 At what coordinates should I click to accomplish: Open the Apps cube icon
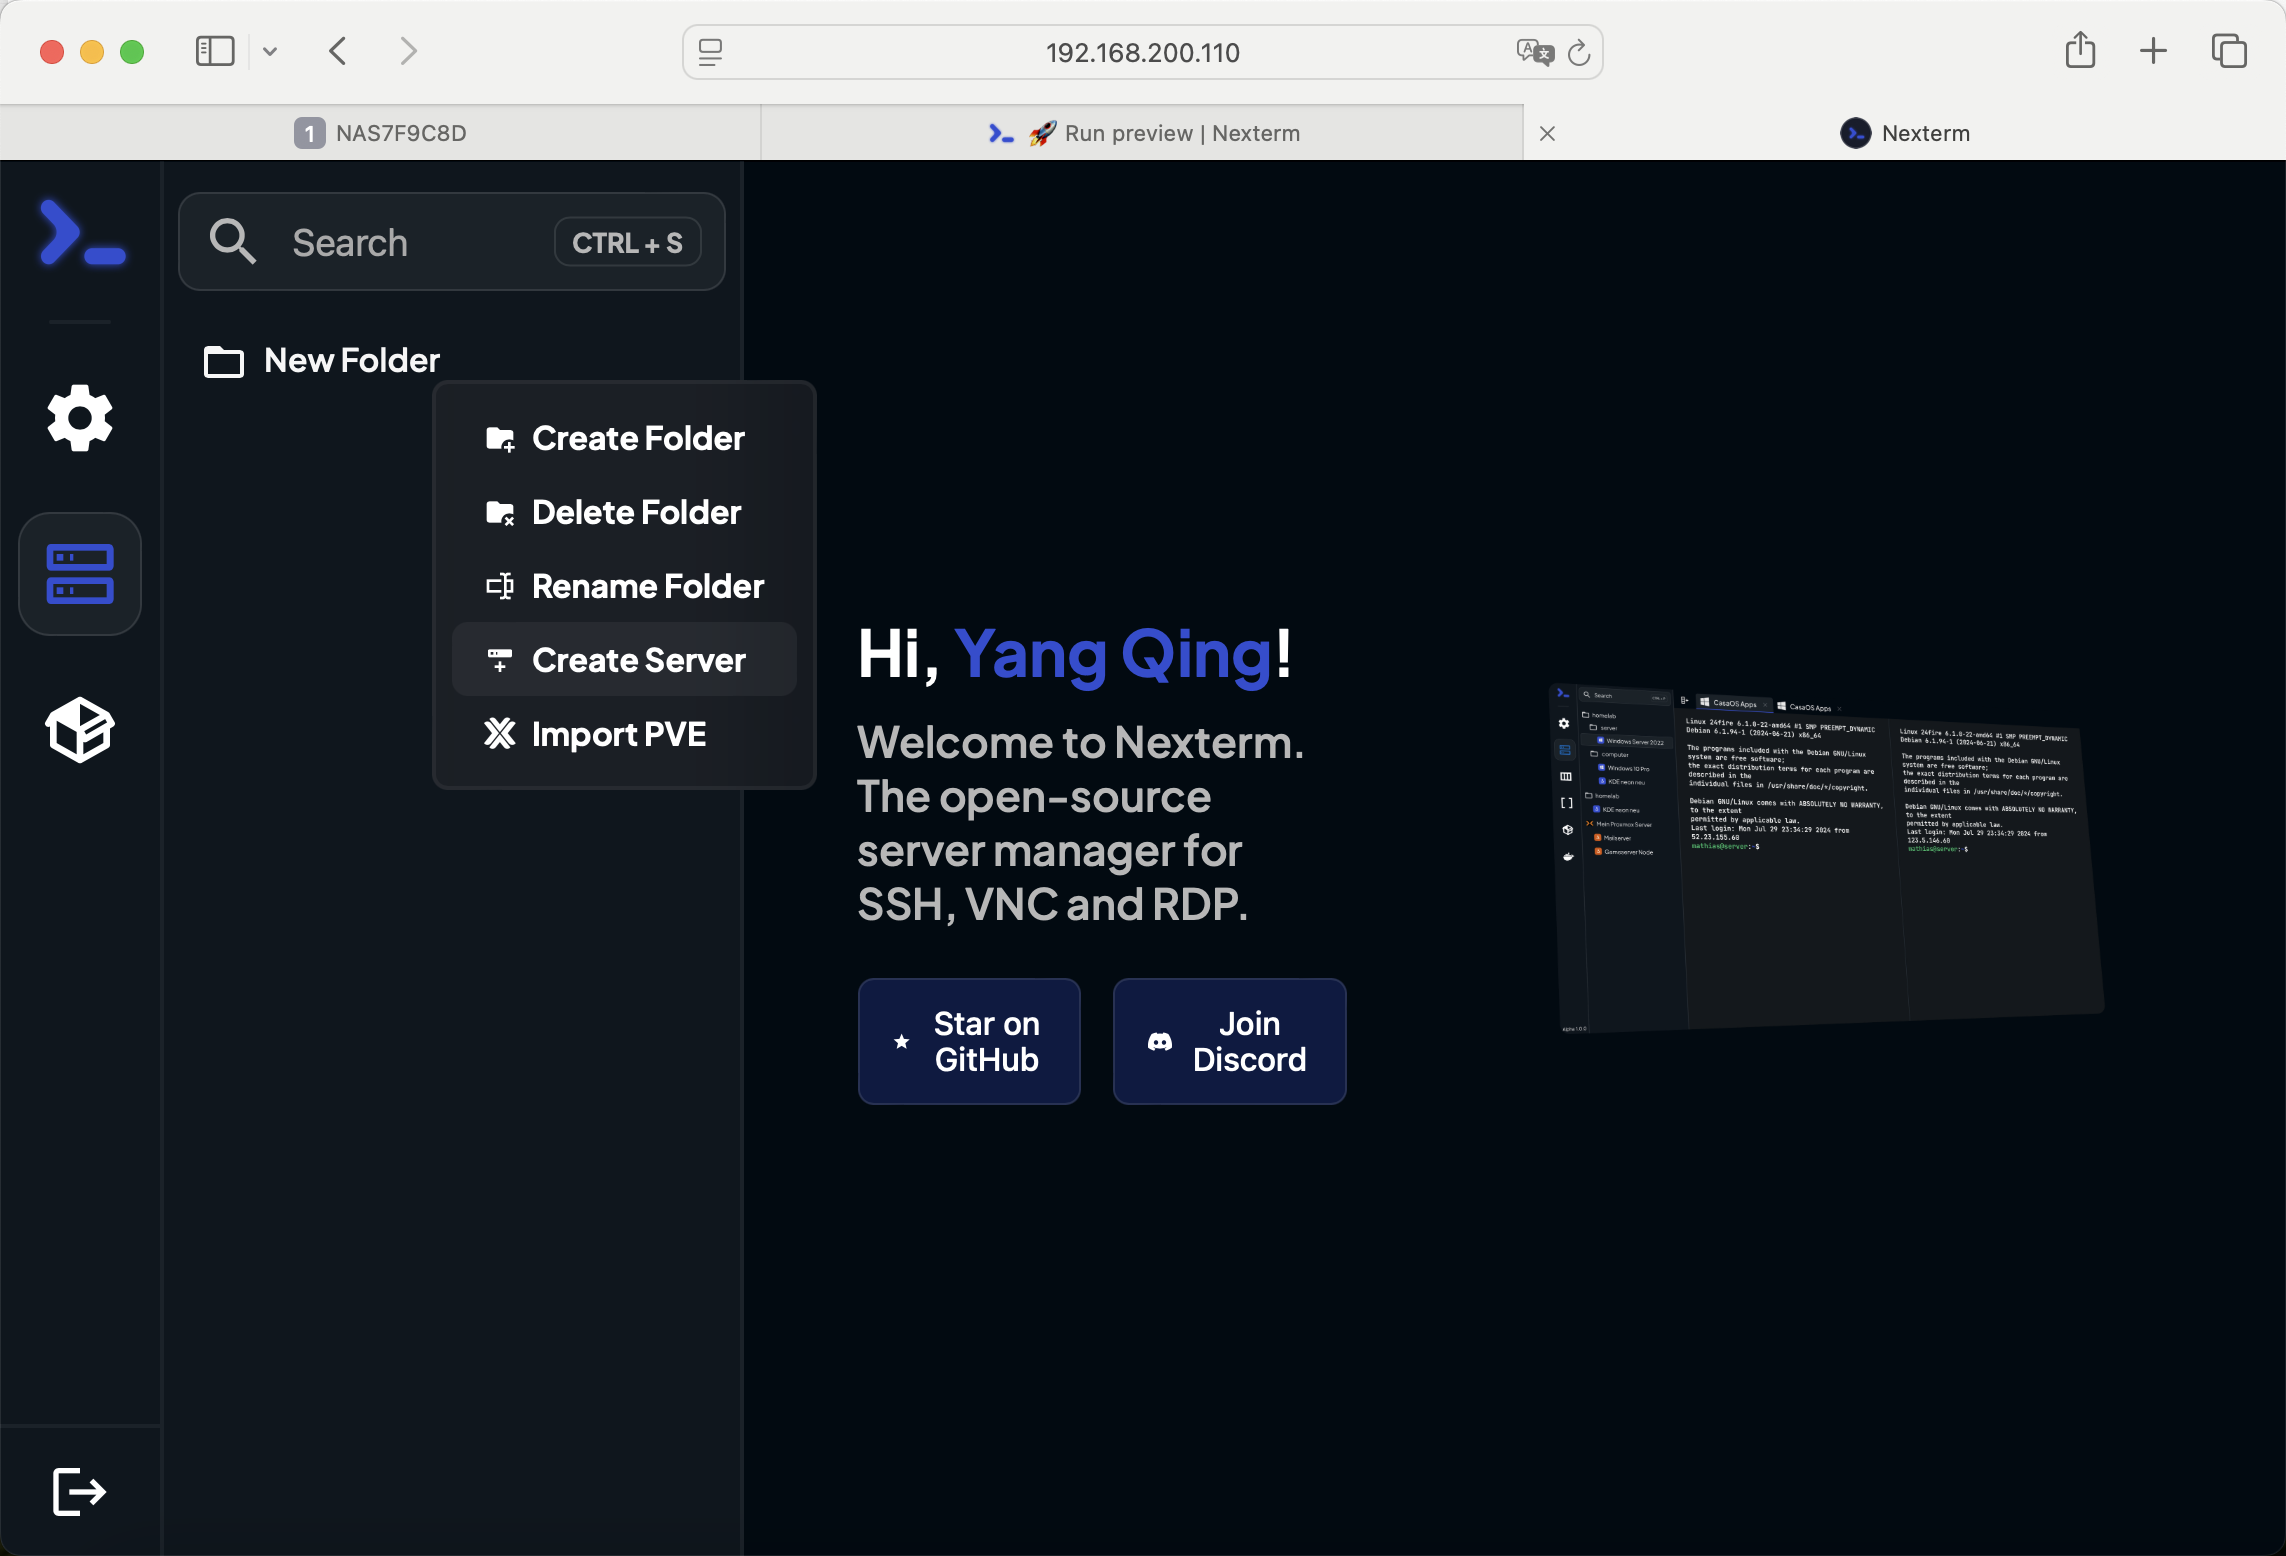point(80,730)
